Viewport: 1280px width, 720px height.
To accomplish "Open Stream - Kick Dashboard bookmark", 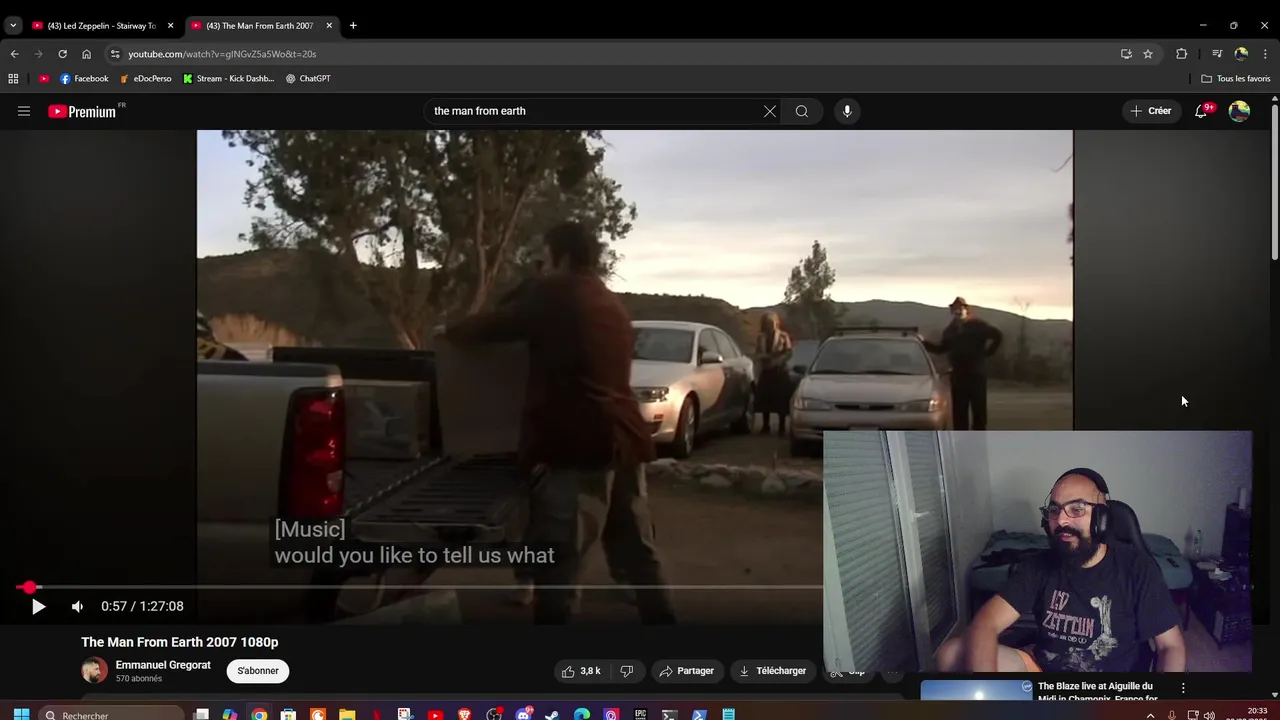I will 229,78.
